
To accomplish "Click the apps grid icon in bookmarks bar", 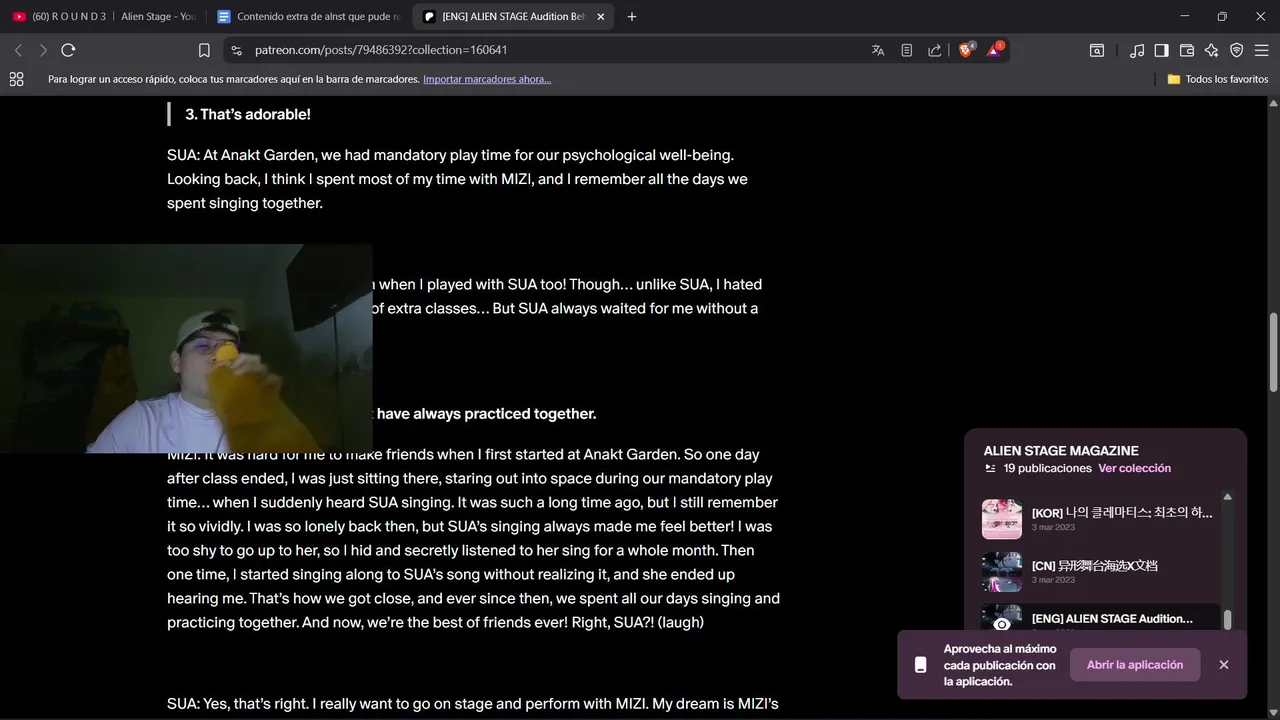I will tap(16, 79).
